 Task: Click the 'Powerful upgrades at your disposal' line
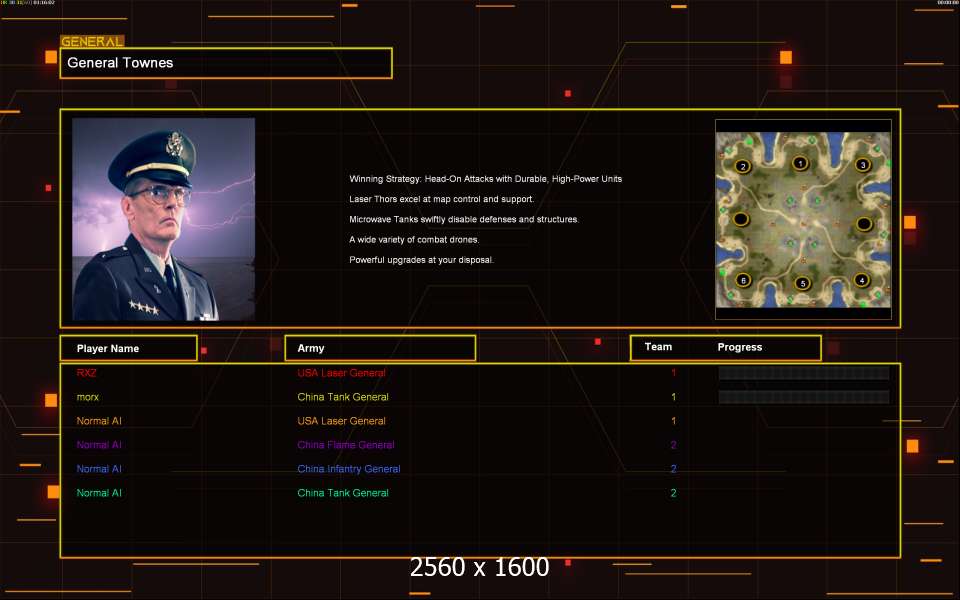click(422, 260)
